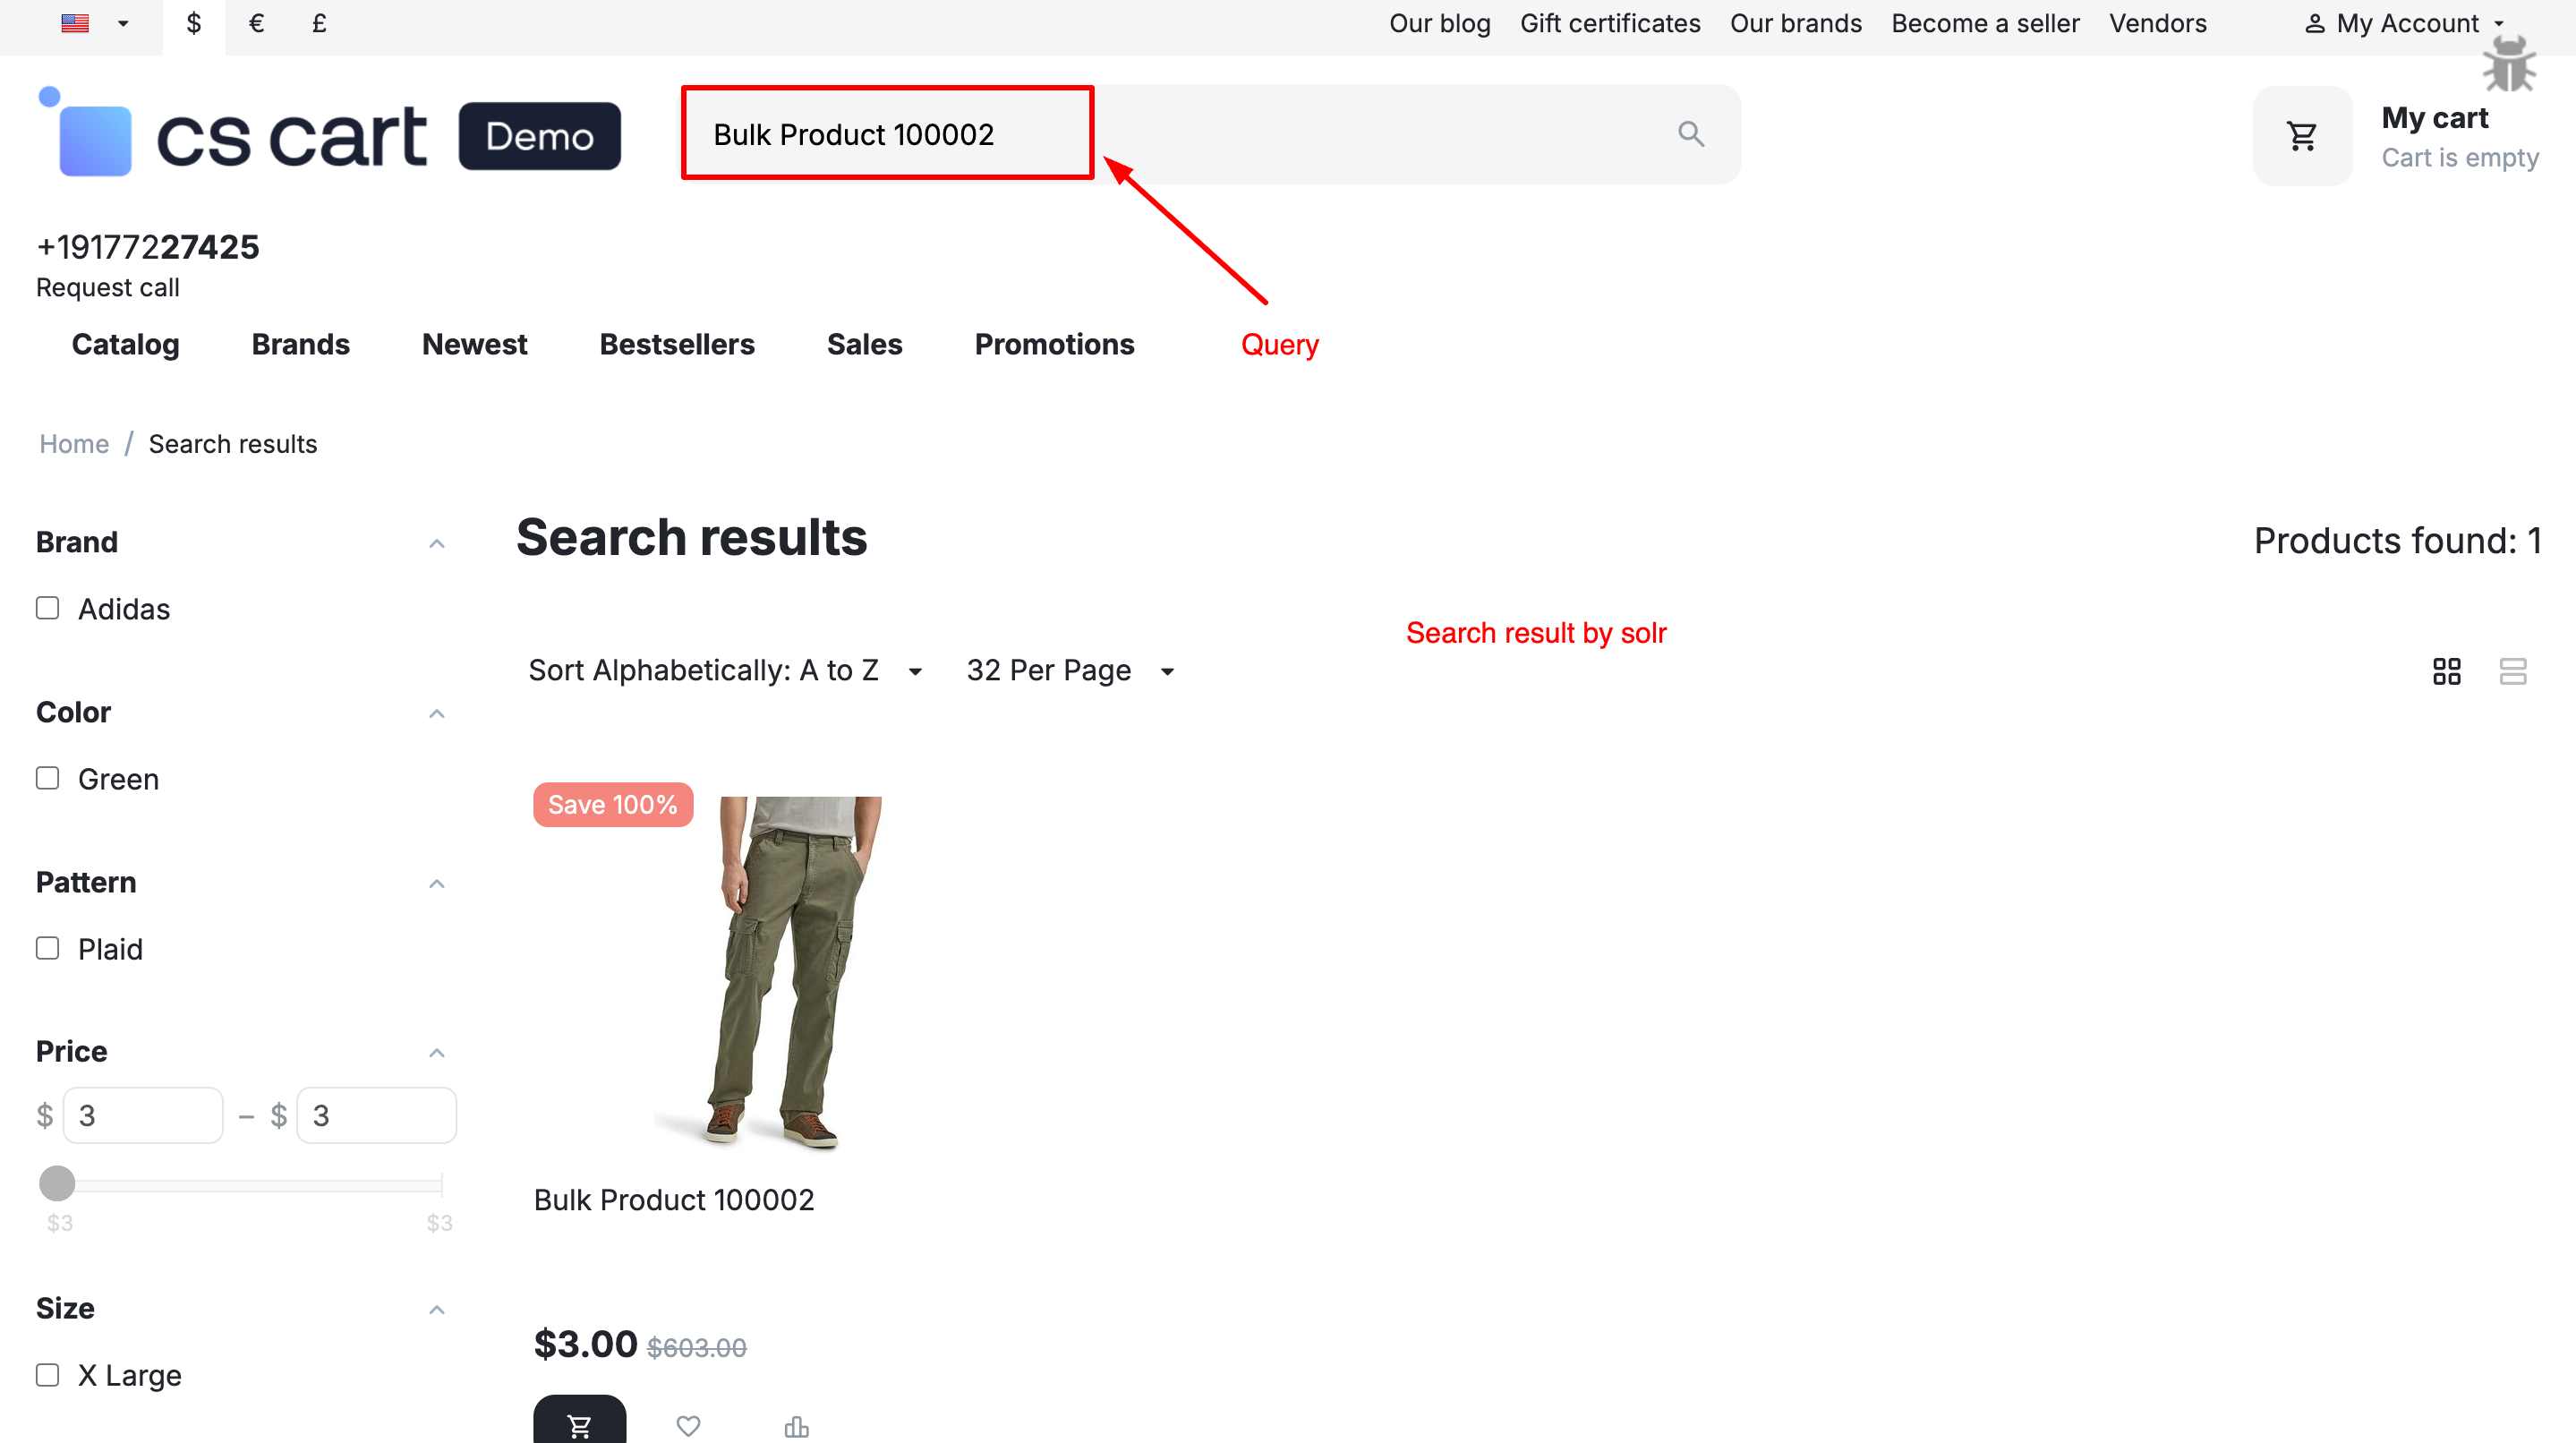2576x1443 pixels.
Task: Open the Sort Alphabetically dropdown
Action: click(724, 670)
